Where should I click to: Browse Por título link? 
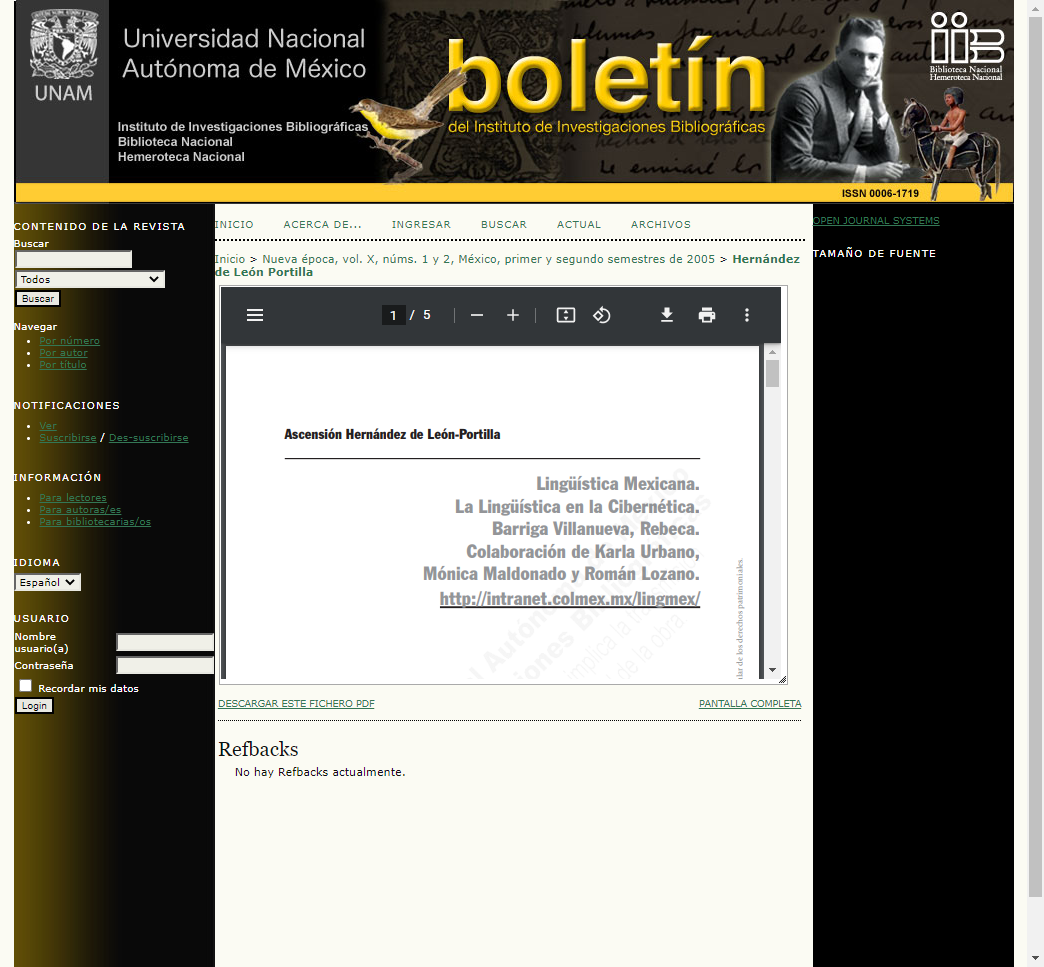pyautogui.click(x=63, y=365)
